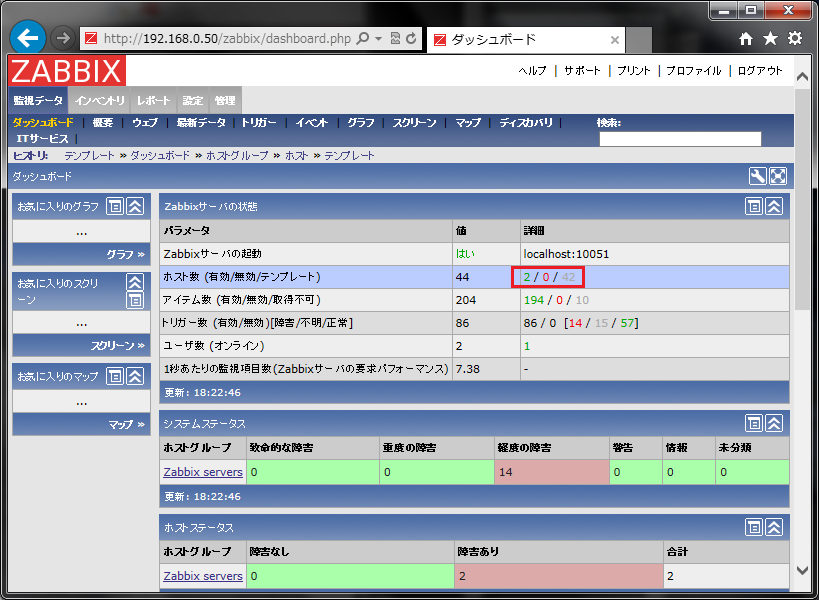This screenshot has height=600, width=819.
Task: Select the インベントリ main tab
Action: pos(100,100)
